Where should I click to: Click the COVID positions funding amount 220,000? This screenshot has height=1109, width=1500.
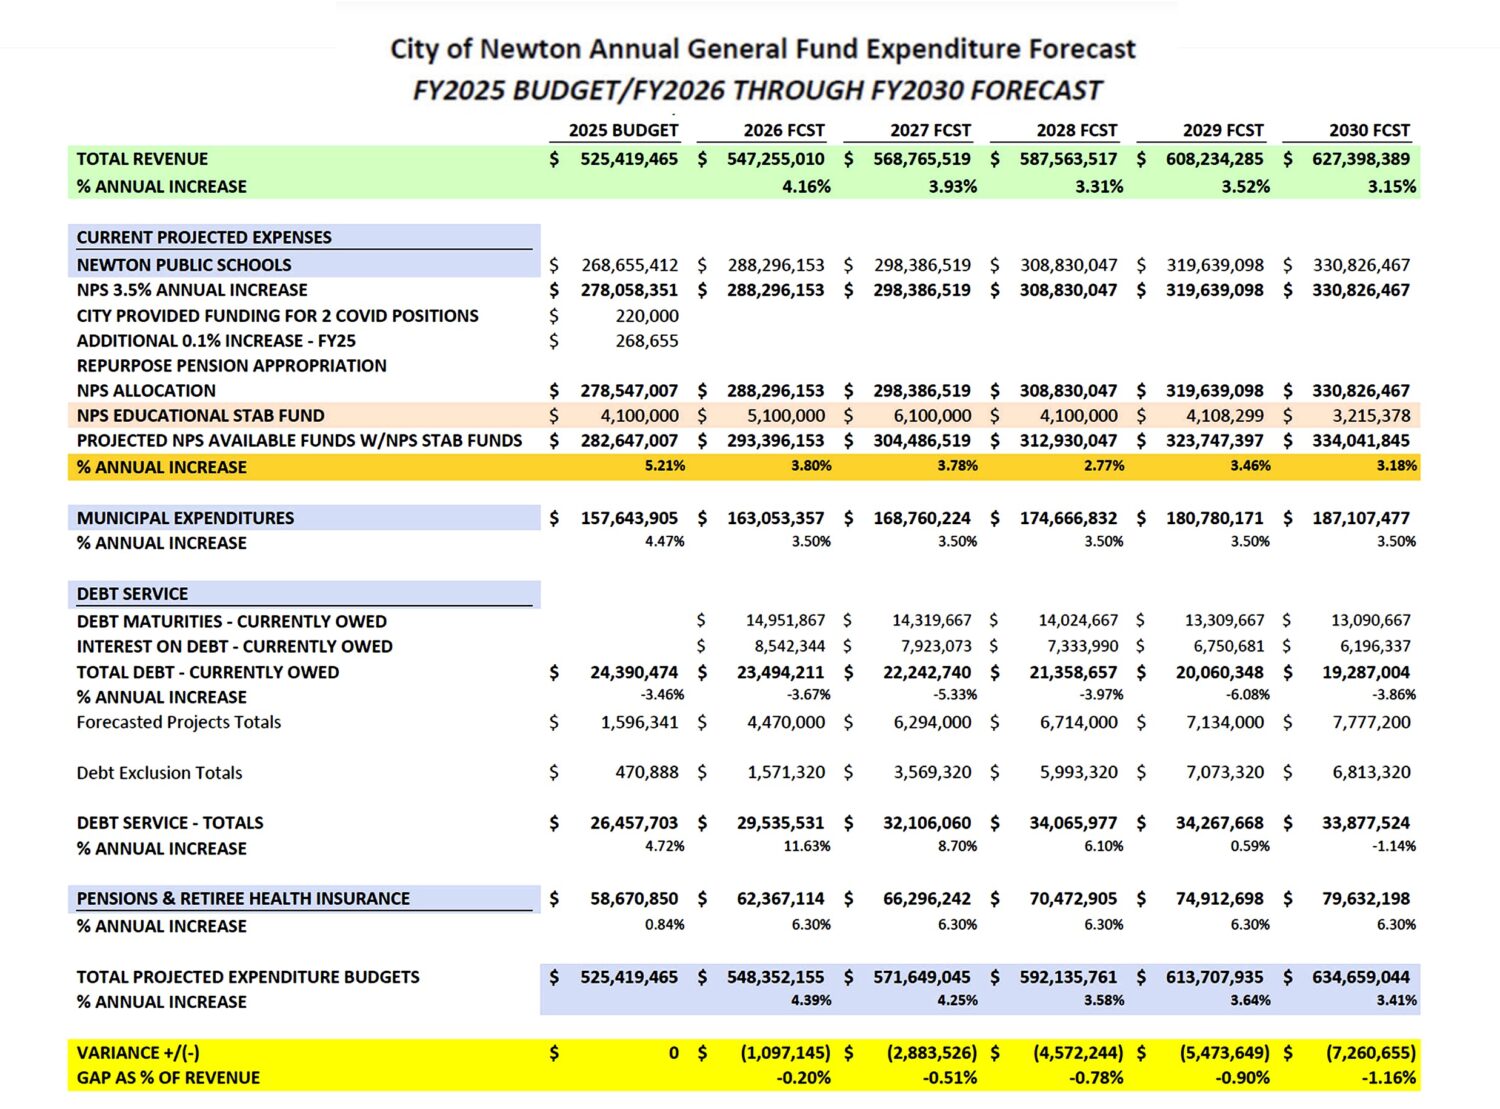(646, 316)
